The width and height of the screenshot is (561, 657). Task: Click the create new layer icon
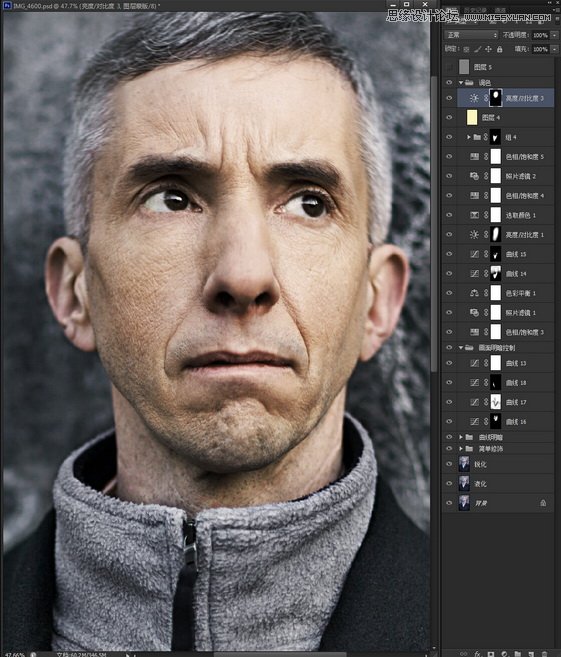(x=531, y=654)
